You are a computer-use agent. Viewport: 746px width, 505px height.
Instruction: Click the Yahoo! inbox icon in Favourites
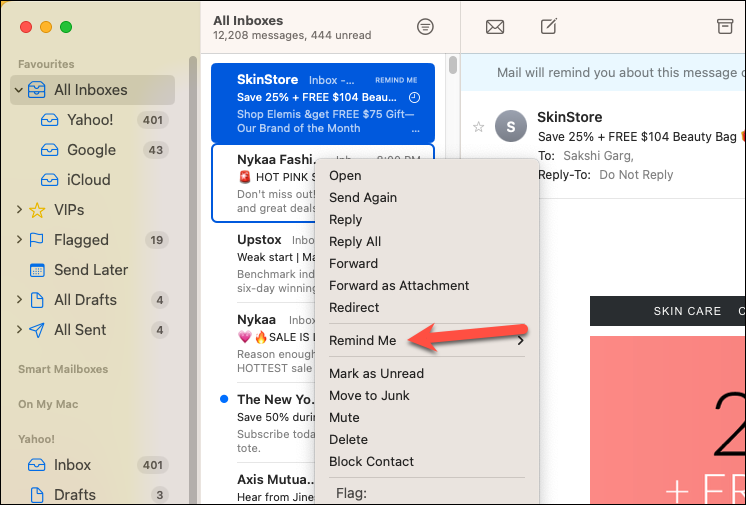click(49, 120)
